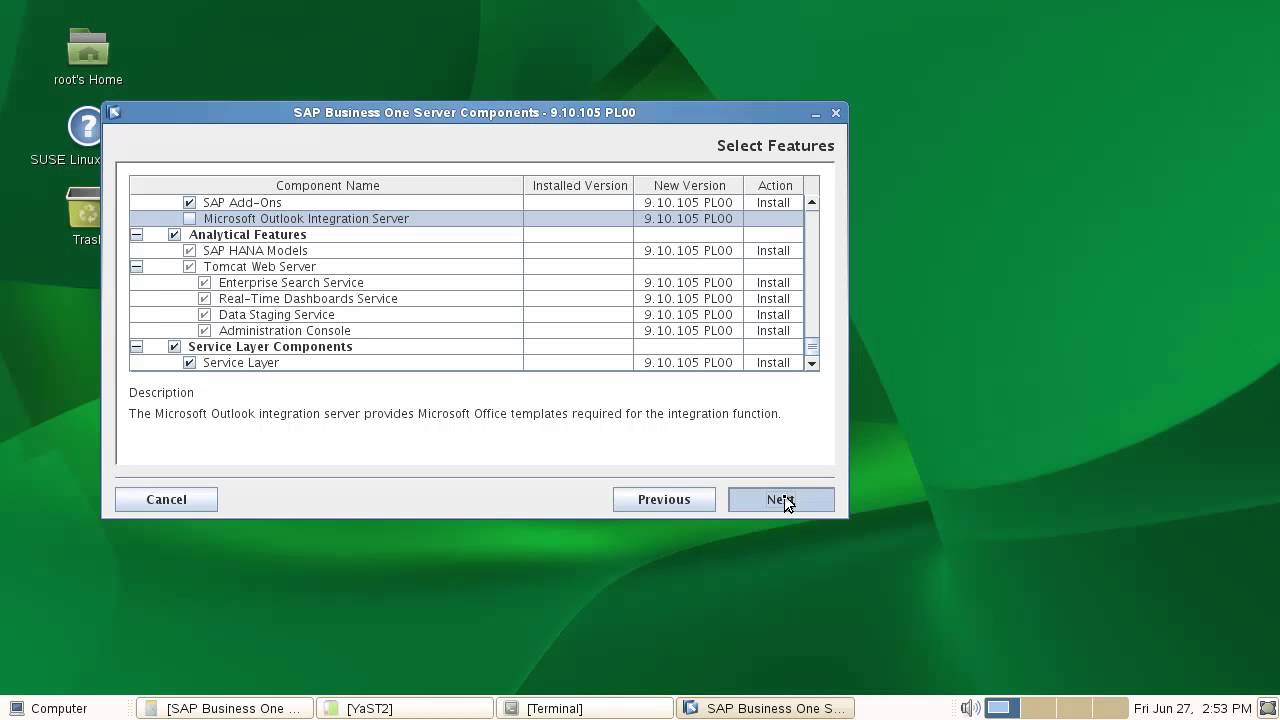
Task: Minimize the SAP Business One installer window
Action: pyautogui.click(x=816, y=113)
